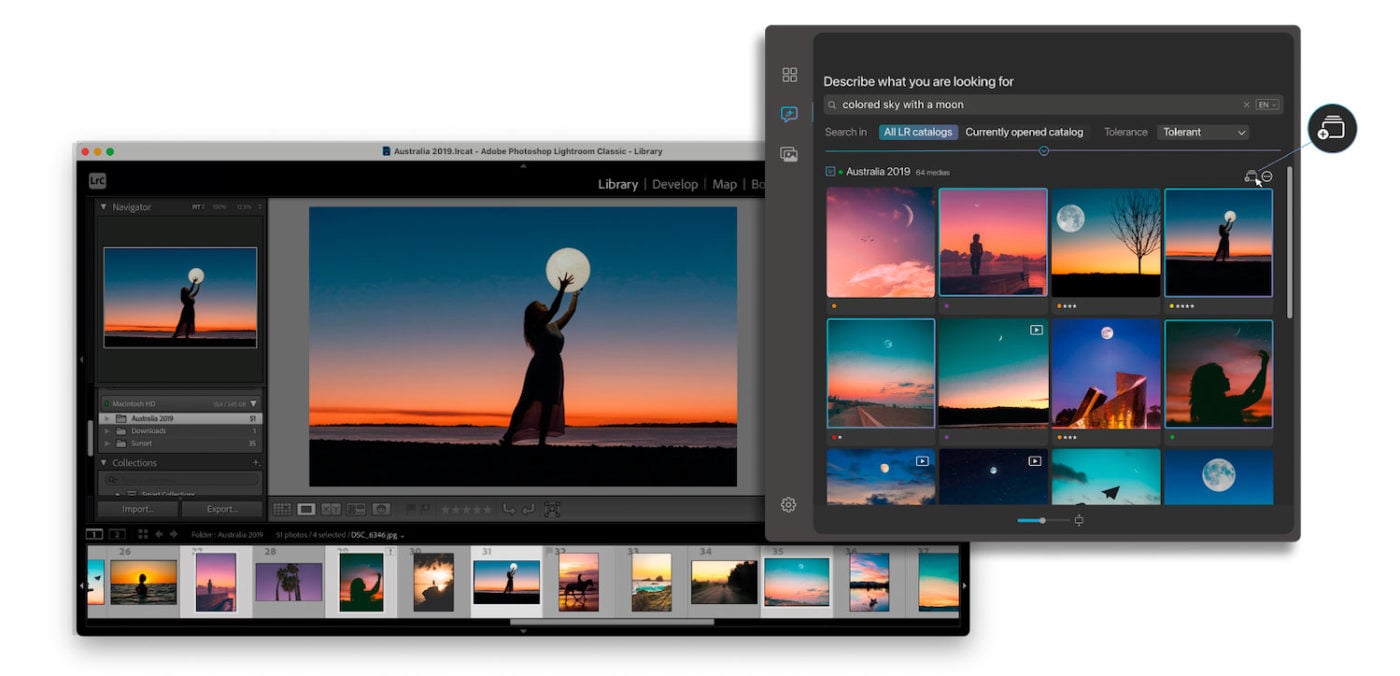Click the magnifier icon in search field

tap(832, 104)
